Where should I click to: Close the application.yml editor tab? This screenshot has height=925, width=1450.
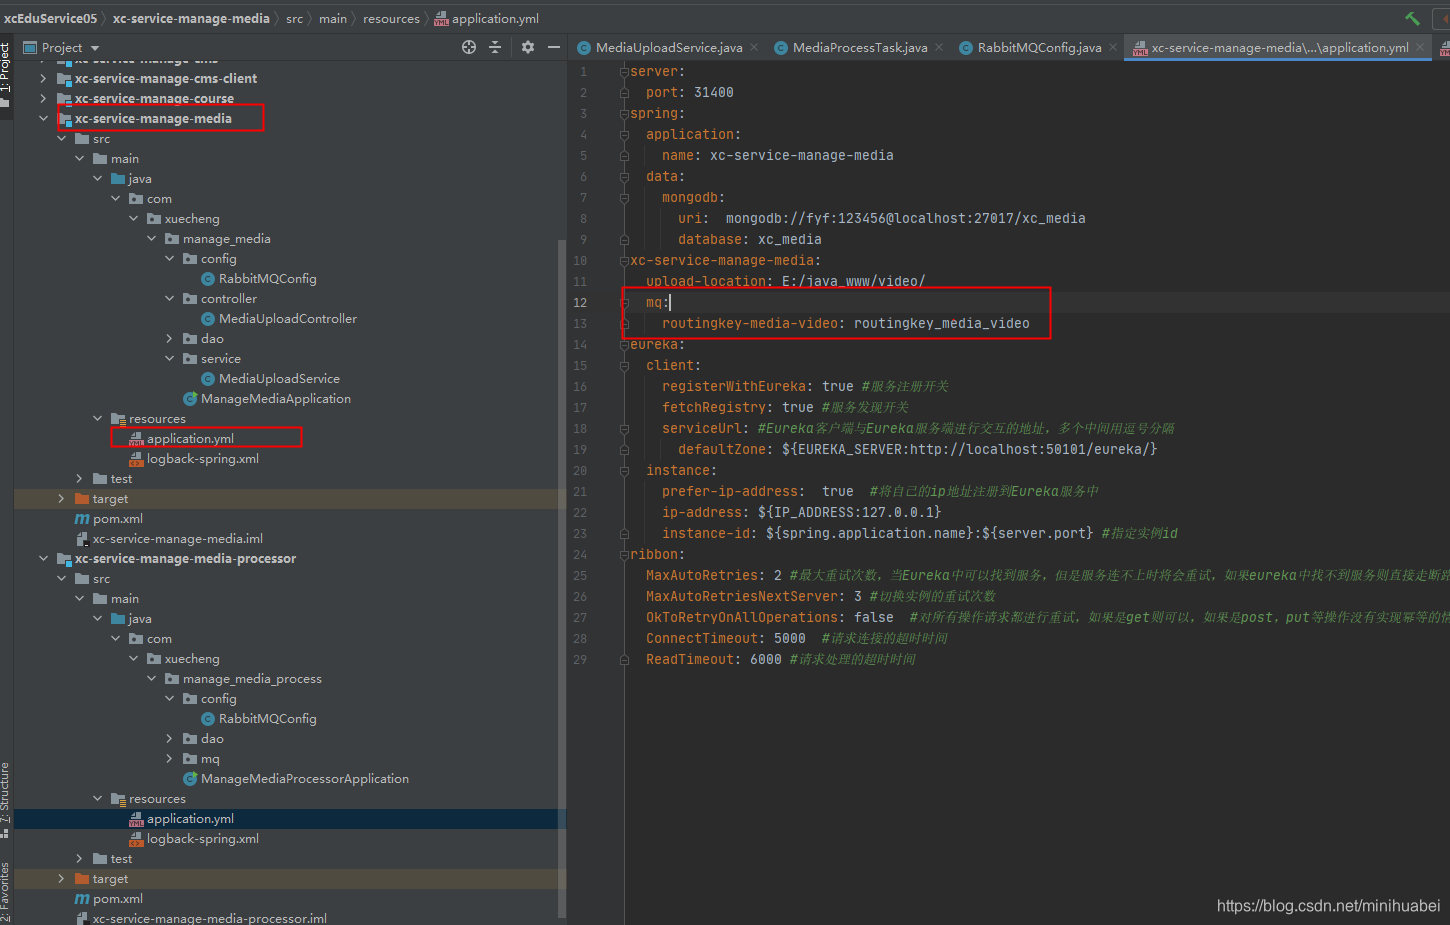(1420, 47)
